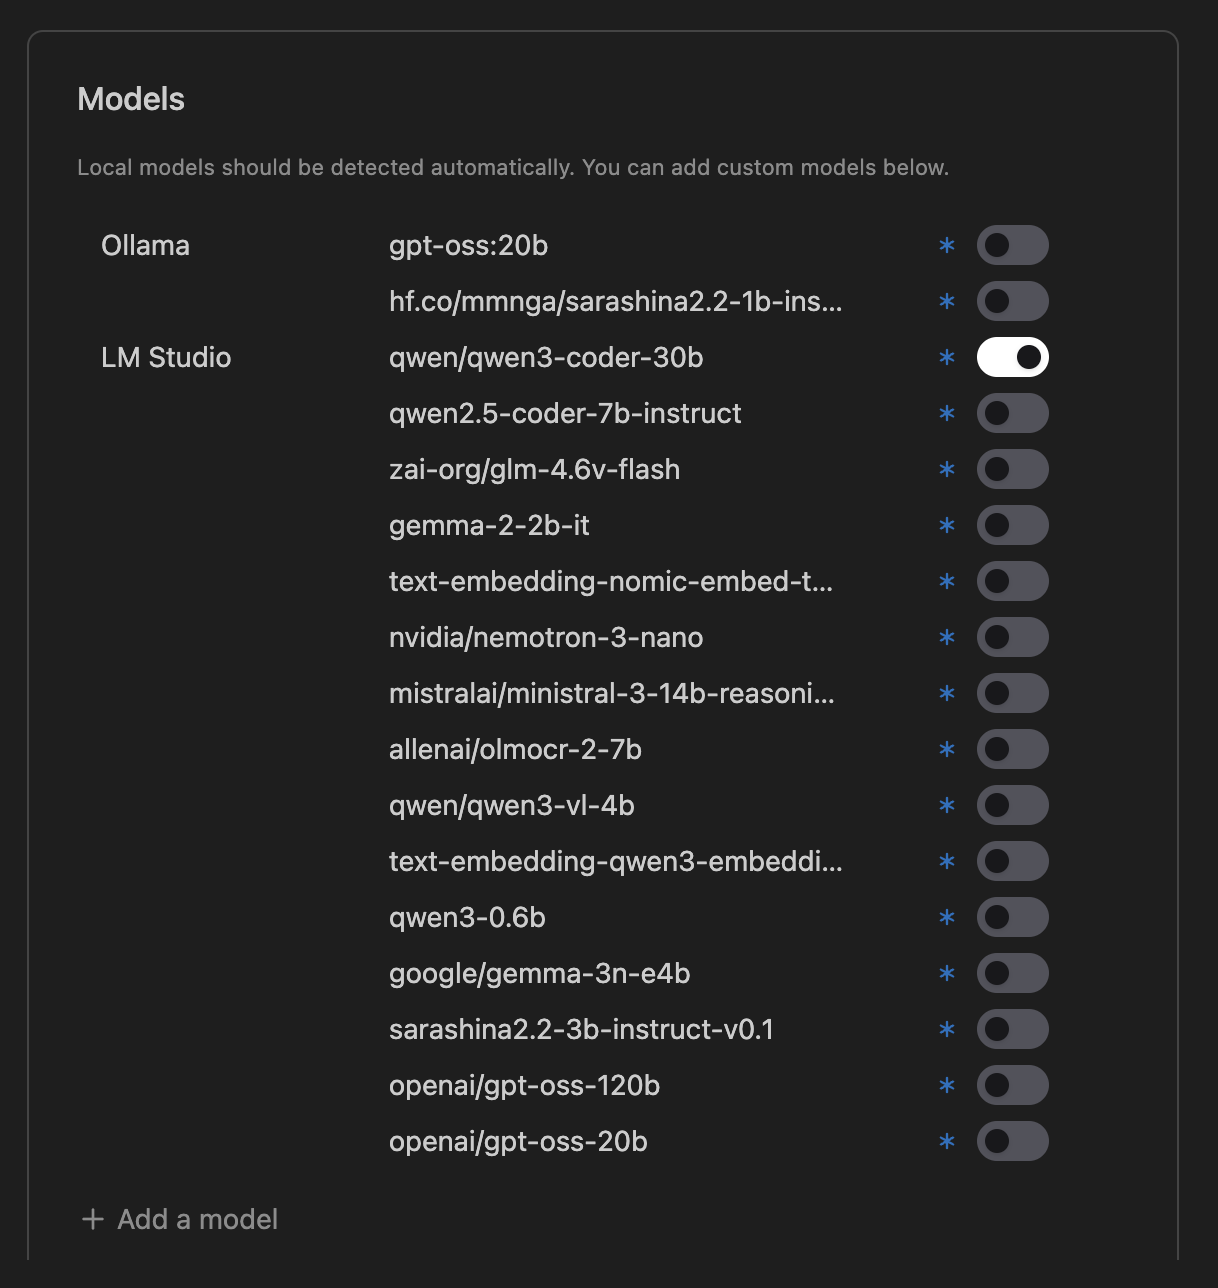Enable the openai/gpt-oss-20b switch
This screenshot has width=1218, height=1288.
[x=1012, y=1142]
